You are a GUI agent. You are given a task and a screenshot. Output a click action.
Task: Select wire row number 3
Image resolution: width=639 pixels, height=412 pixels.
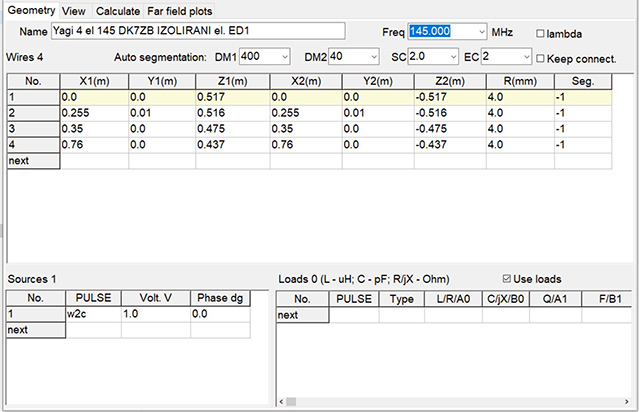click(x=33, y=129)
